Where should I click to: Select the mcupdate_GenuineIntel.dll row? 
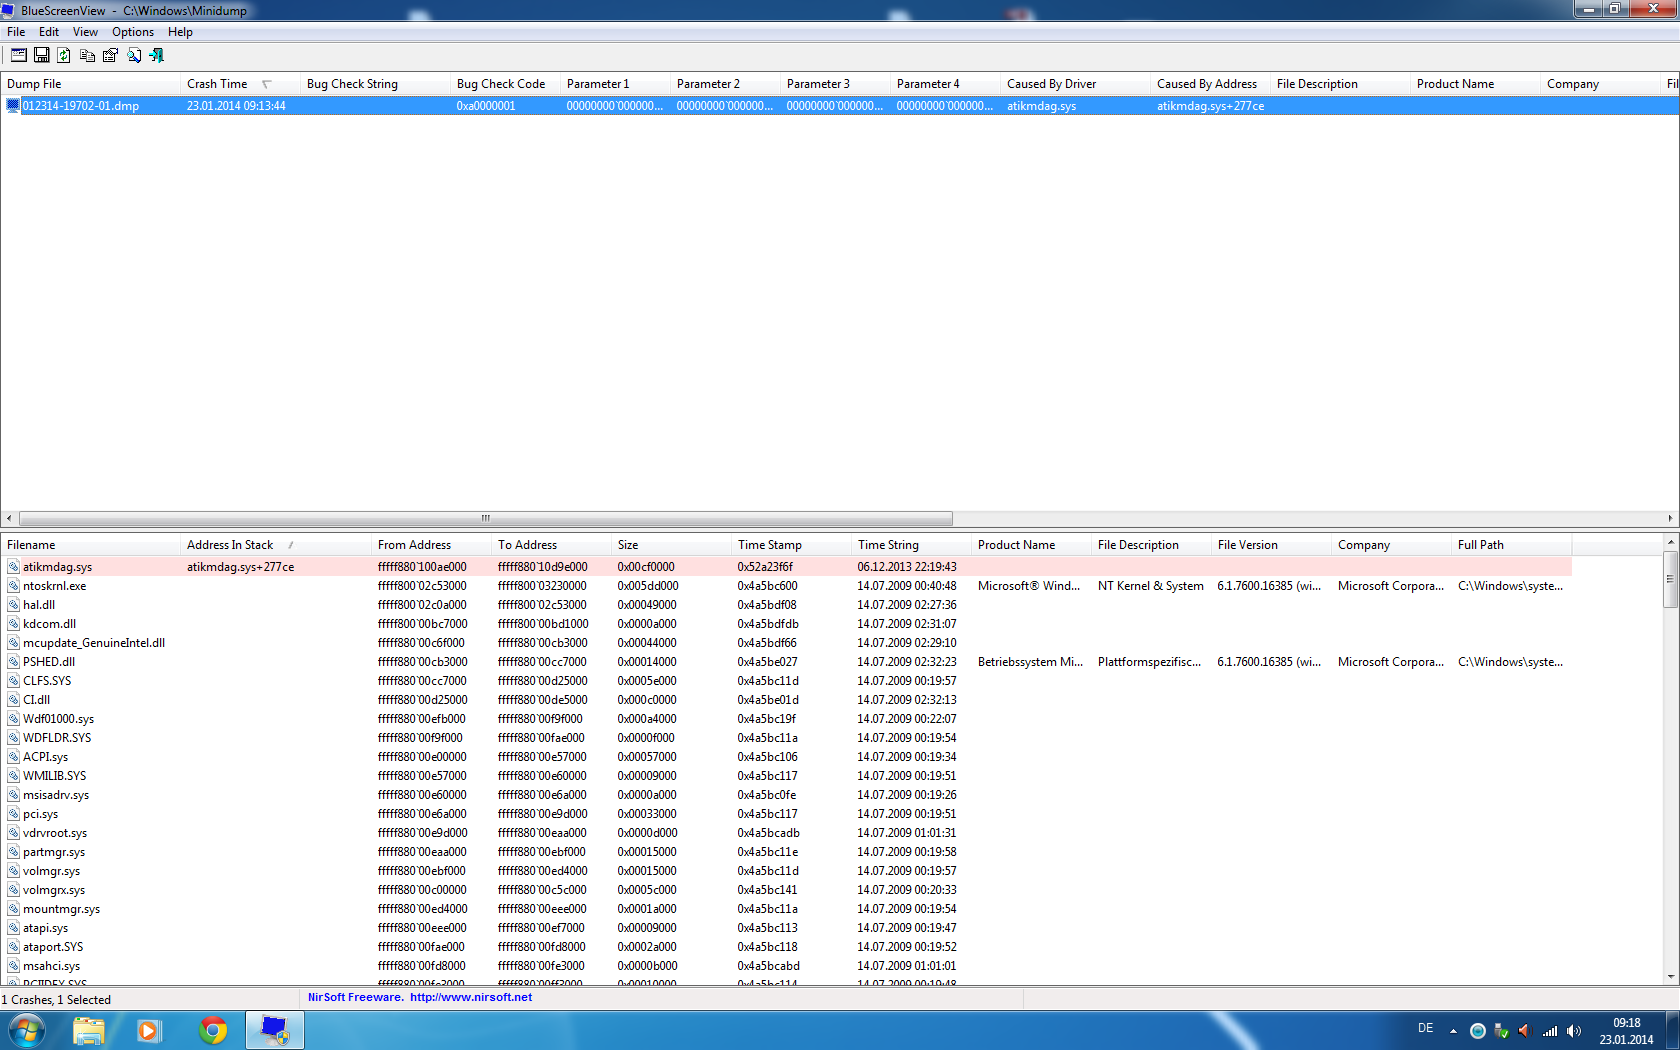(786, 643)
